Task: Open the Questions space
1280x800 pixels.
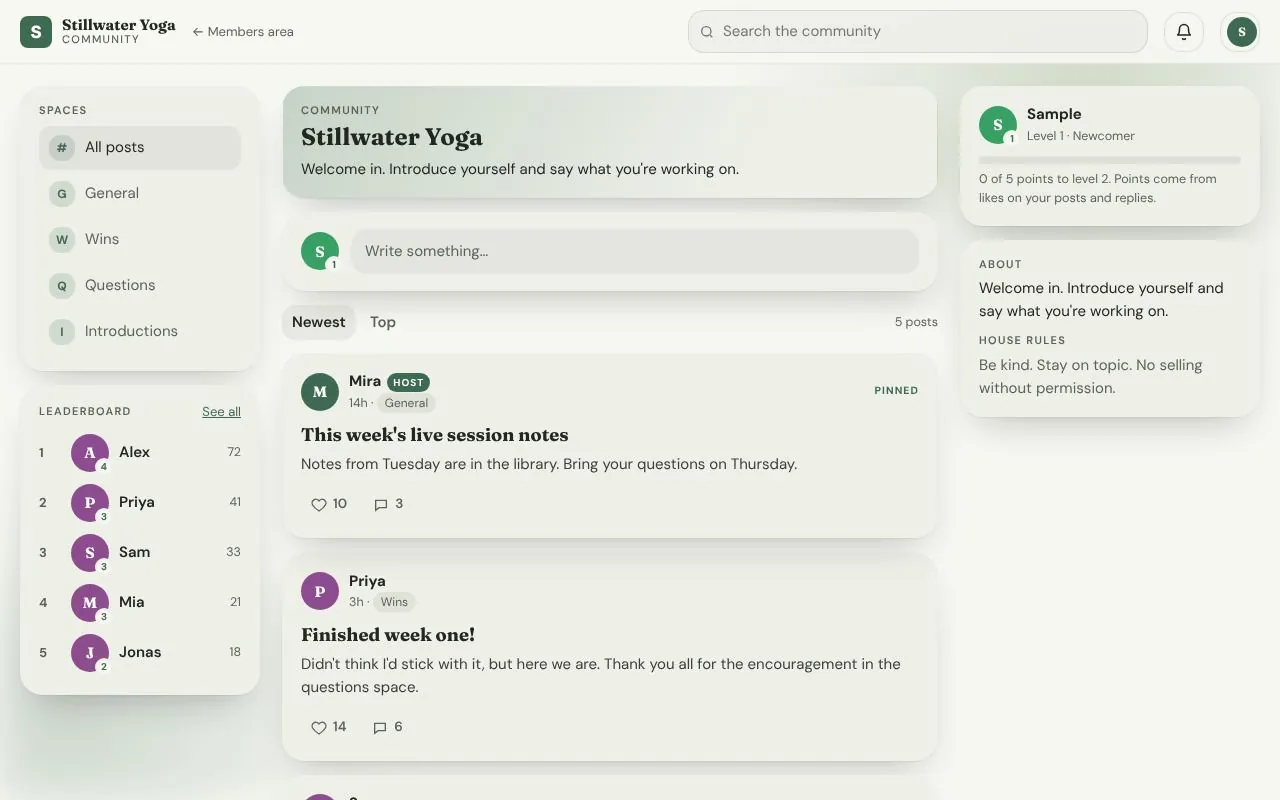Action: click(140, 285)
